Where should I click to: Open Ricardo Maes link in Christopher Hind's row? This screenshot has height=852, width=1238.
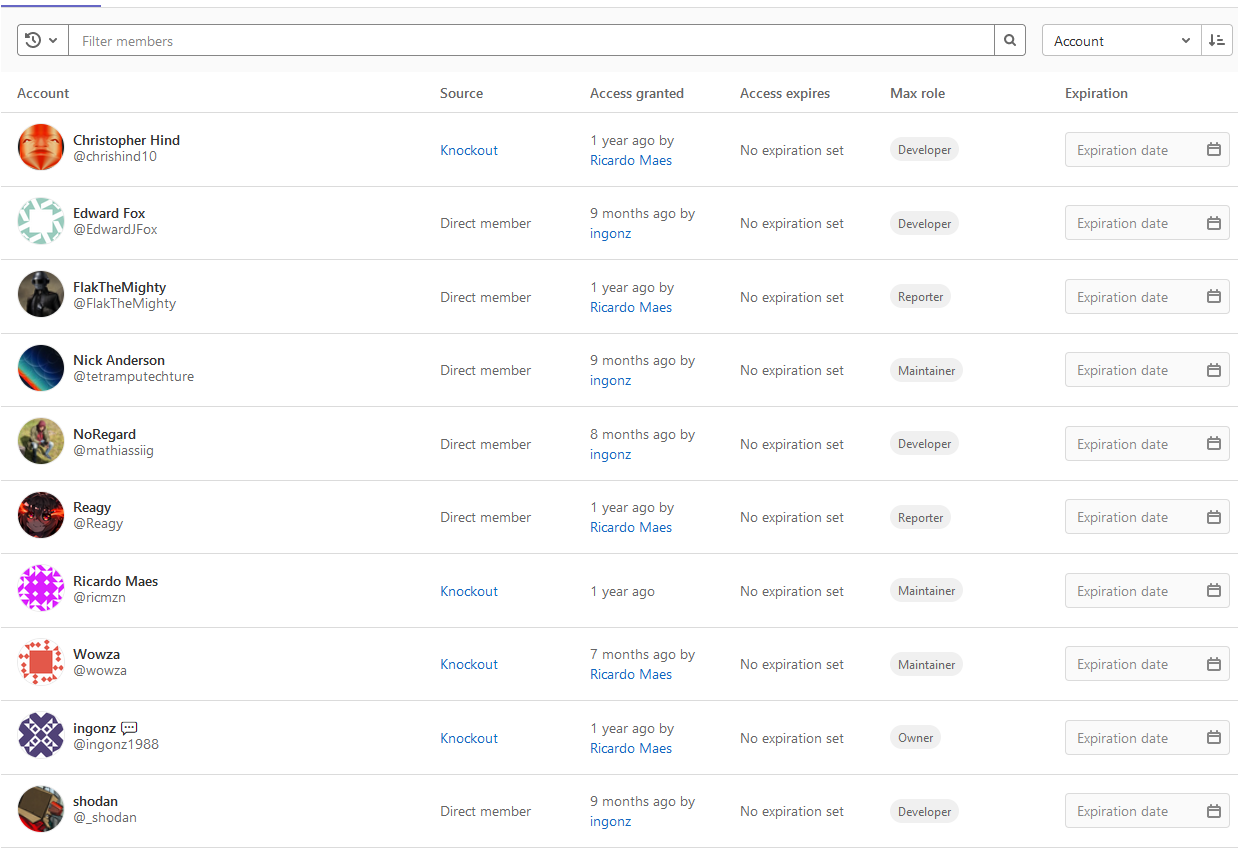[631, 160]
